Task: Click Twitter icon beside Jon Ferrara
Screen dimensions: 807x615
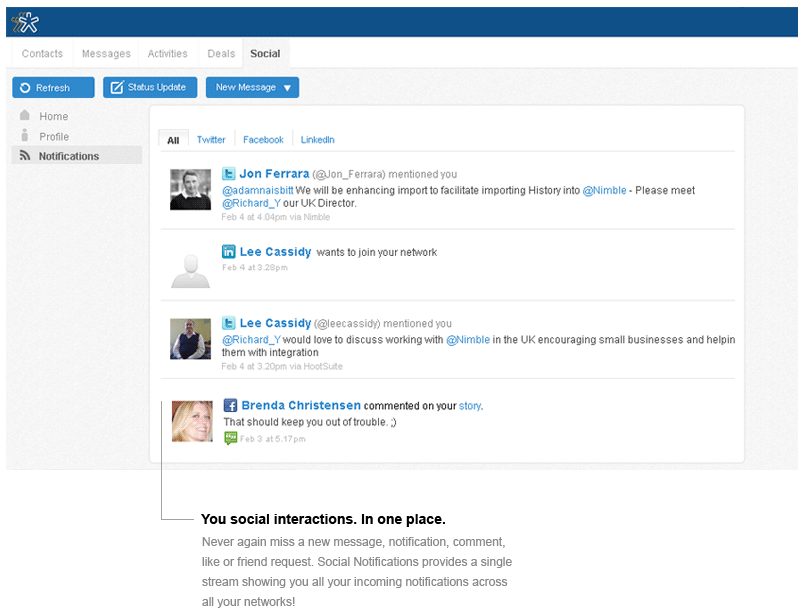Action: (229, 174)
